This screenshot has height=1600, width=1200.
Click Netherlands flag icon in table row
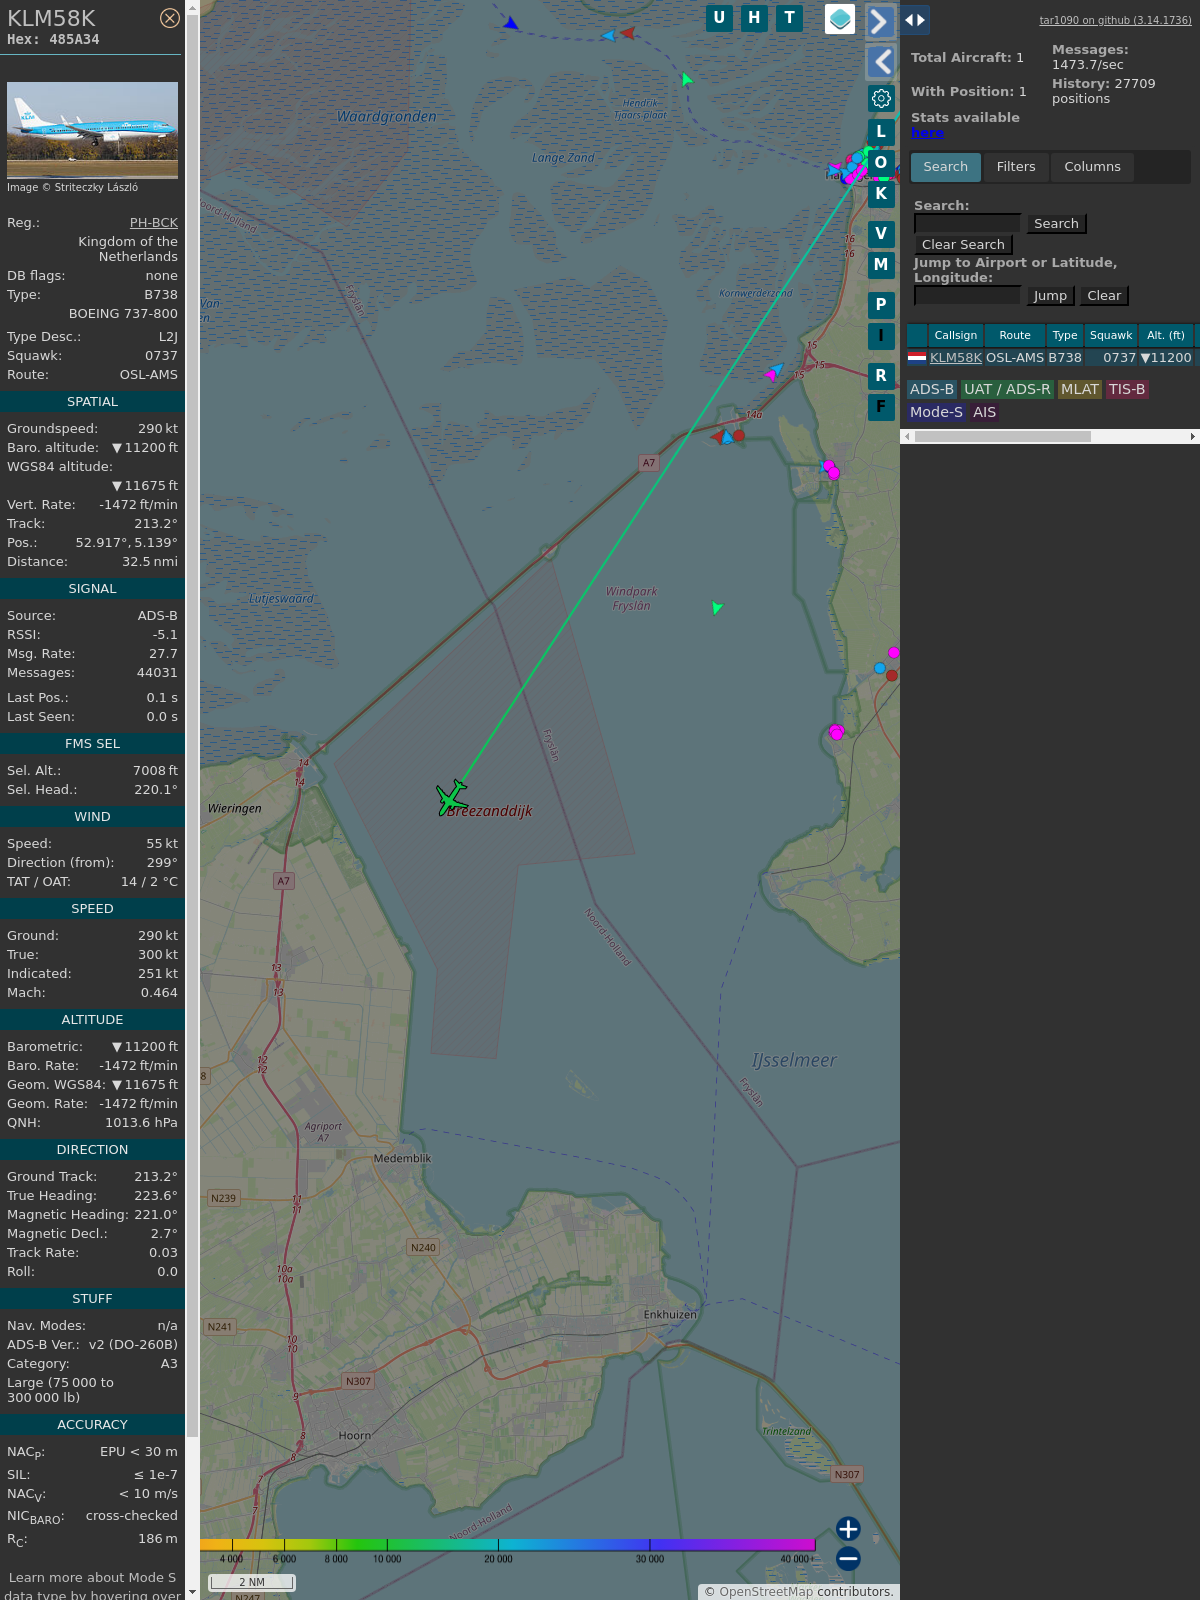click(917, 357)
